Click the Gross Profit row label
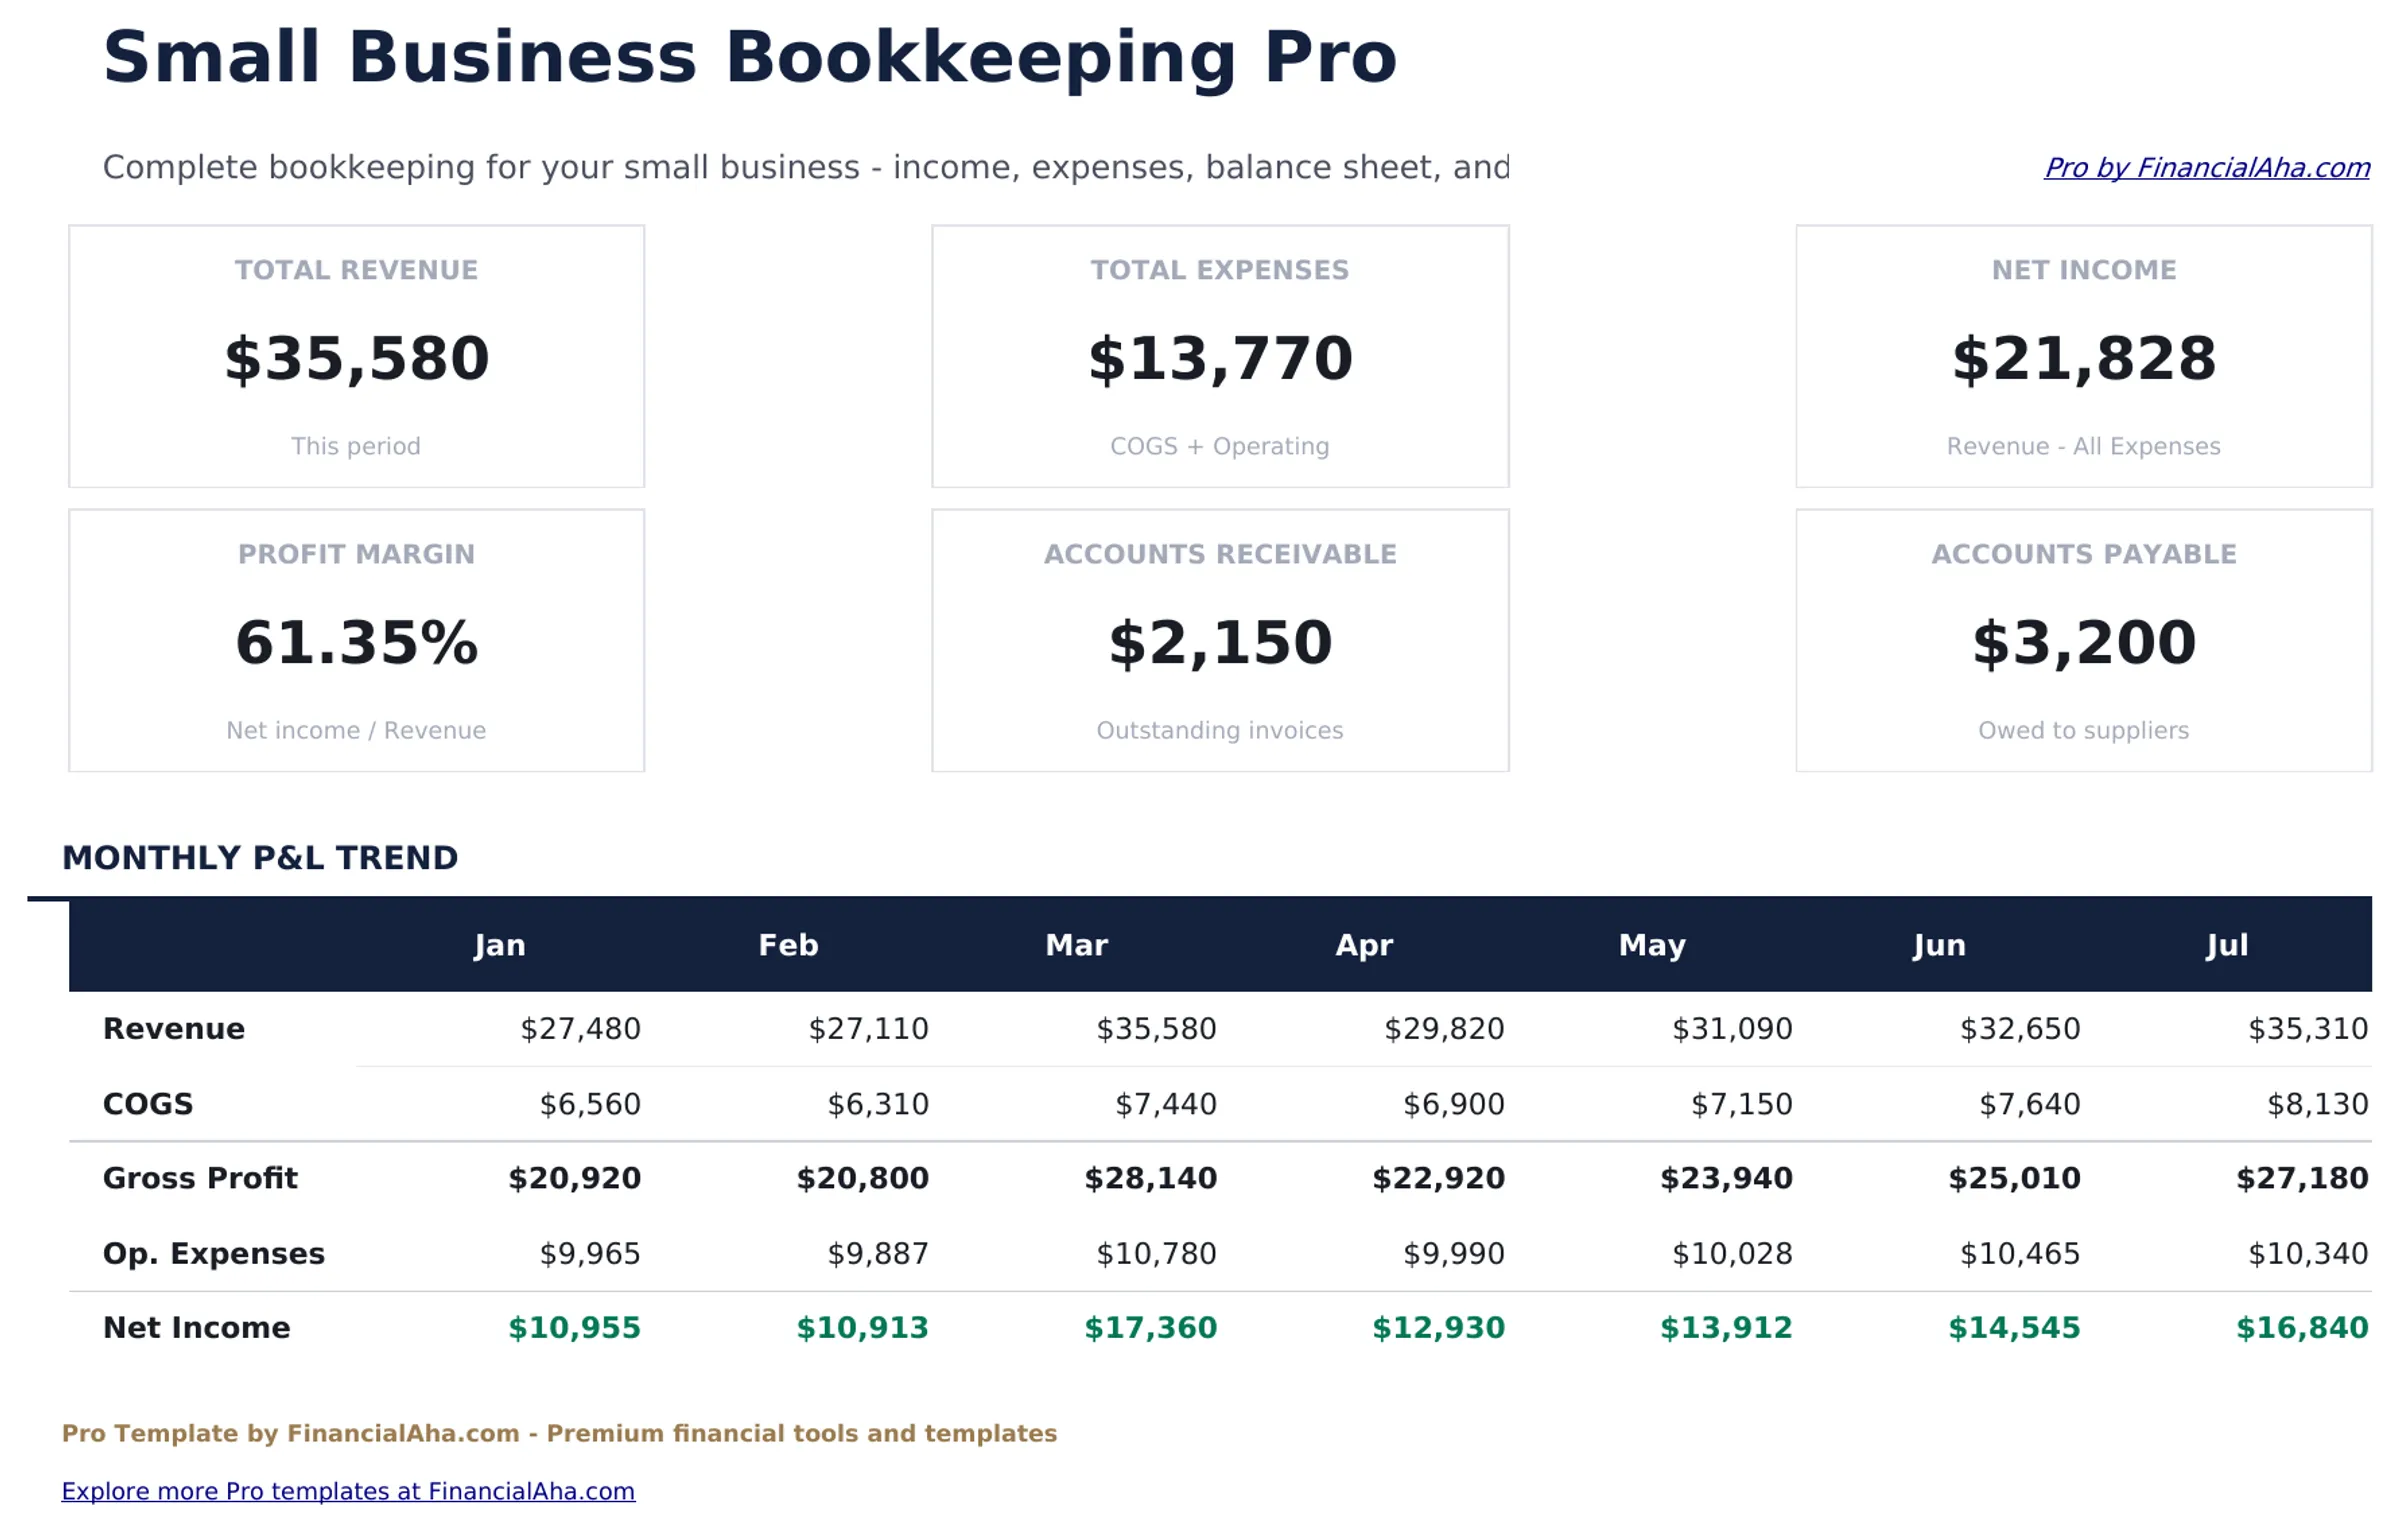The width and height of the screenshot is (2400, 1531). click(199, 1178)
